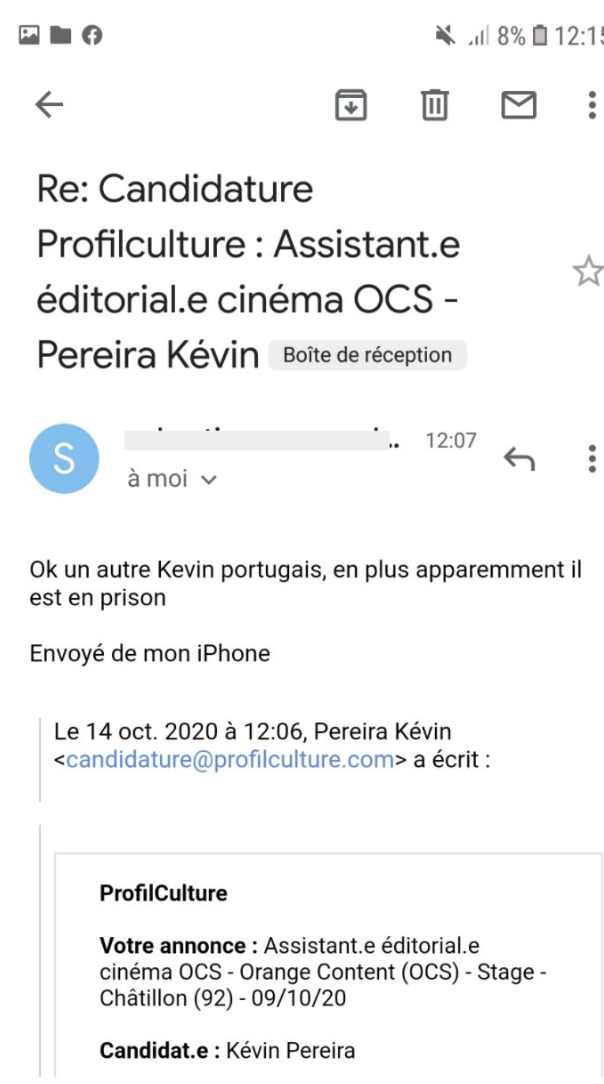Archive this email conversation
604x1084 pixels.
pyautogui.click(x=350, y=104)
